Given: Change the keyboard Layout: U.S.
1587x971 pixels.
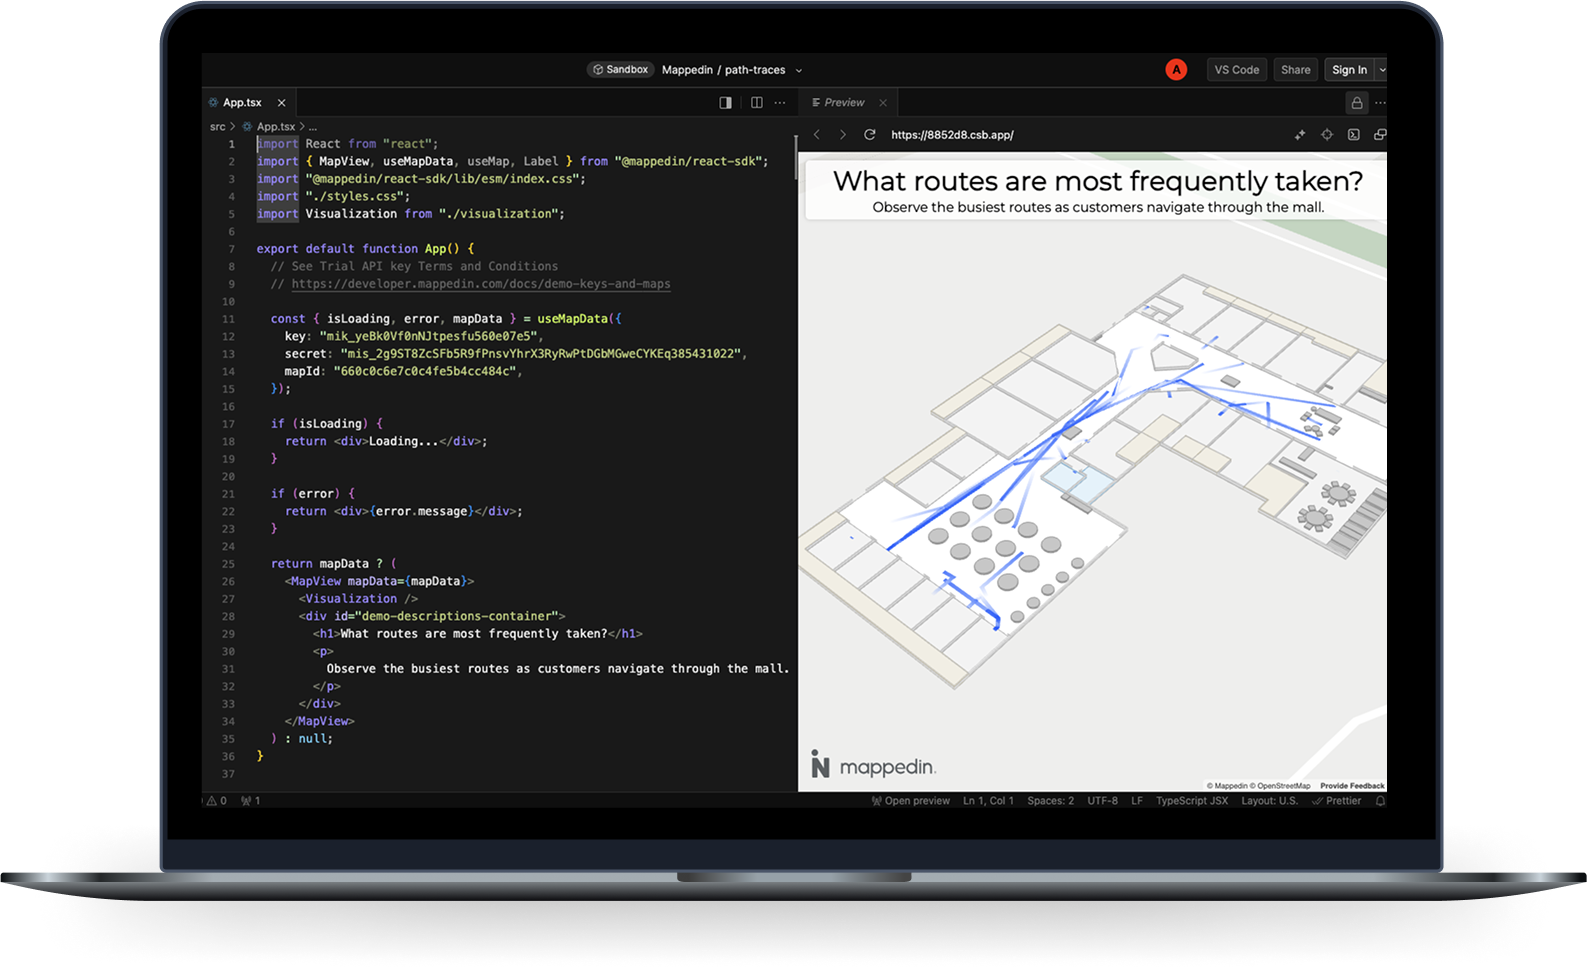Looking at the screenshot, I should [1270, 801].
